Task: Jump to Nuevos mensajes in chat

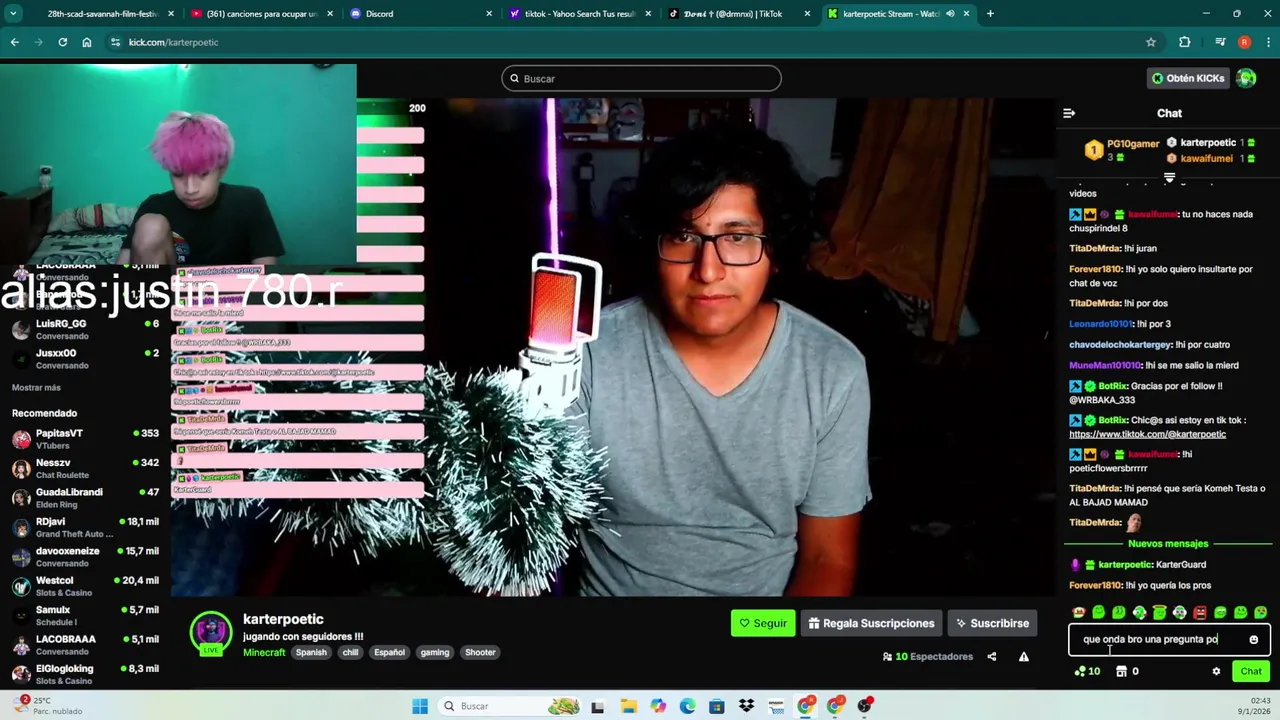Action: click(x=1168, y=543)
